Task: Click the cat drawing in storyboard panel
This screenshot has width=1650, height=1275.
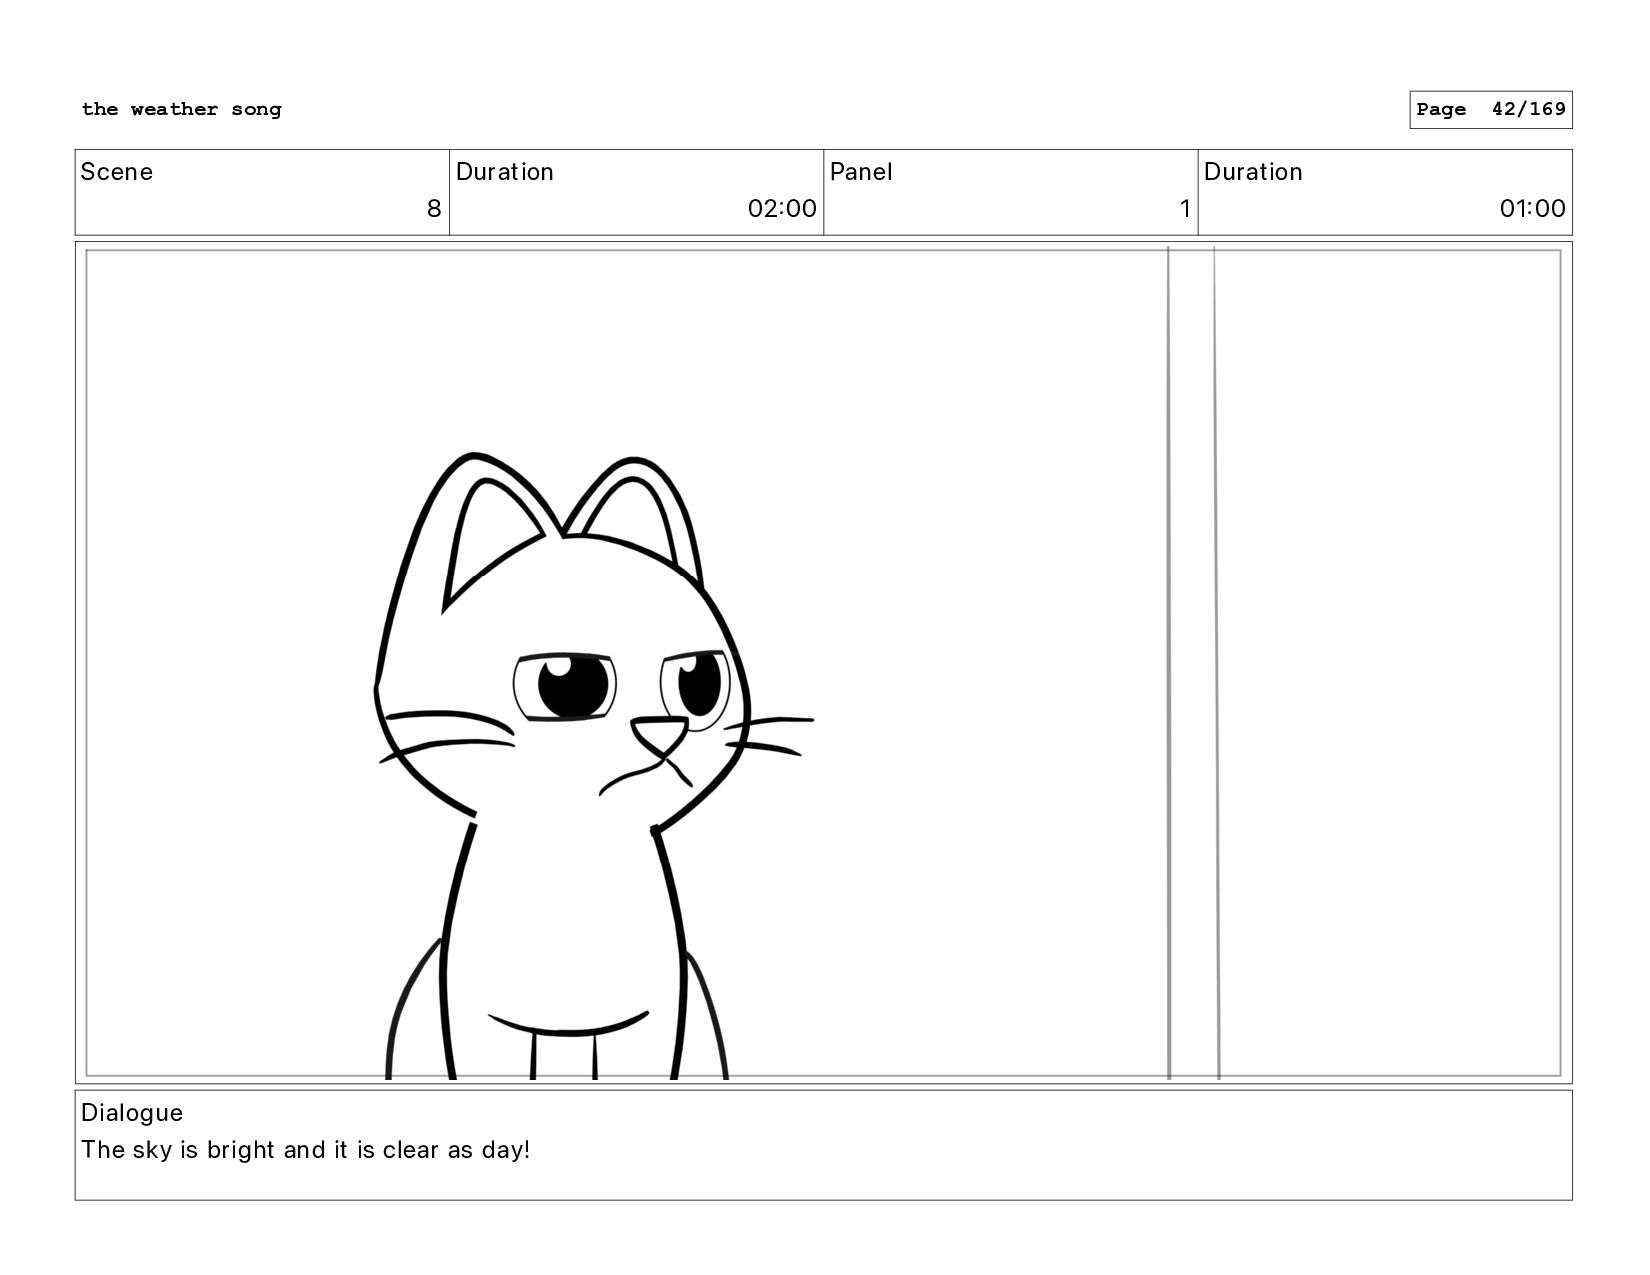Action: point(594,766)
